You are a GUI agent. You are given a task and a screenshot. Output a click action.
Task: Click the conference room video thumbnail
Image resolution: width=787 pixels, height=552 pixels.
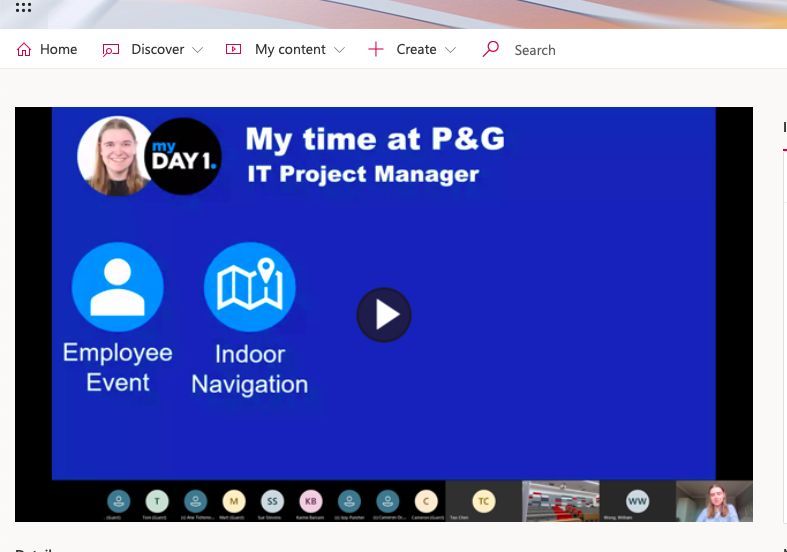click(561, 501)
